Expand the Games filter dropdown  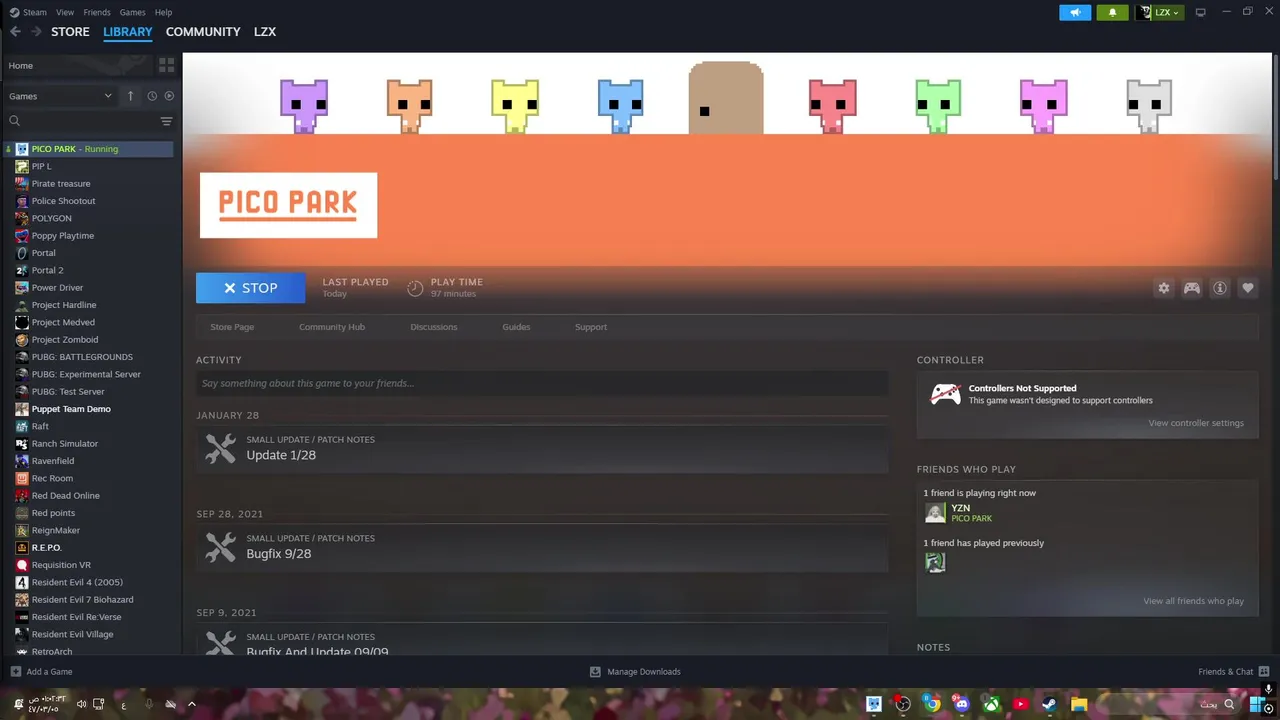(60, 96)
